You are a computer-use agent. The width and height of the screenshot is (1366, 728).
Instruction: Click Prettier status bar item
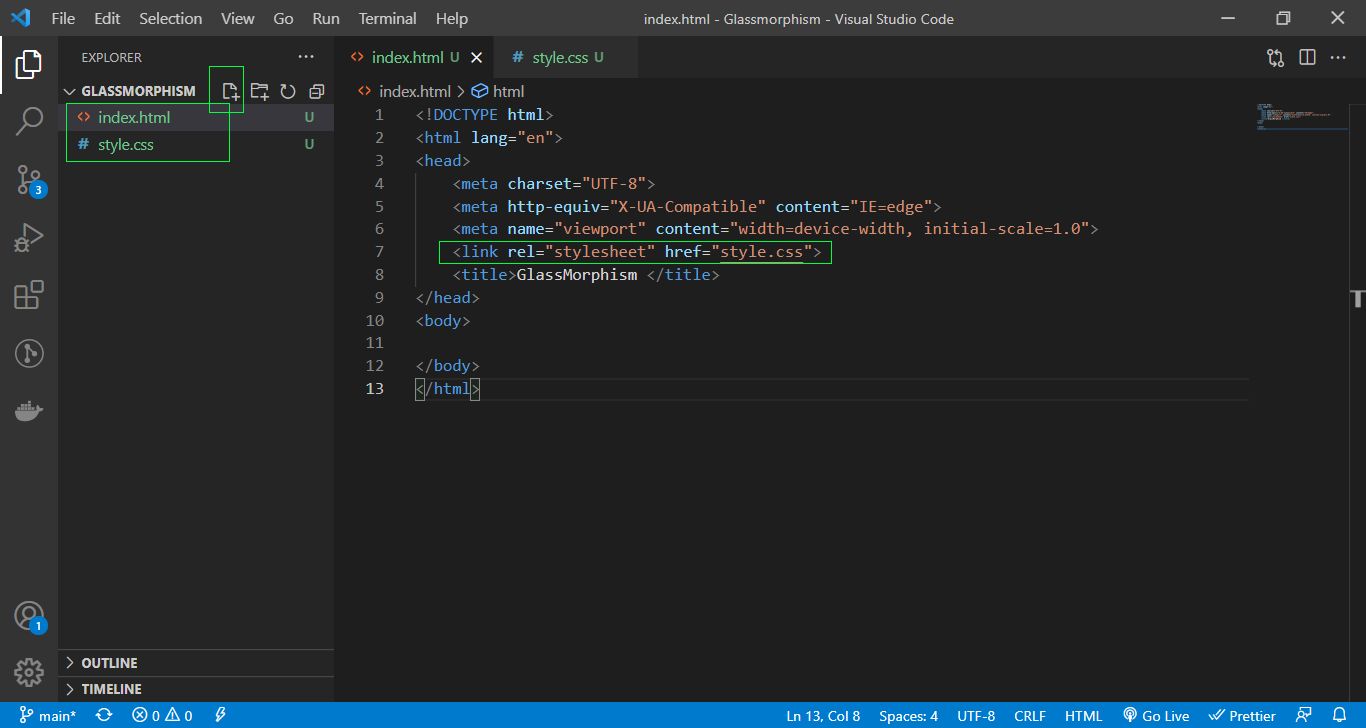pyautogui.click(x=1242, y=715)
